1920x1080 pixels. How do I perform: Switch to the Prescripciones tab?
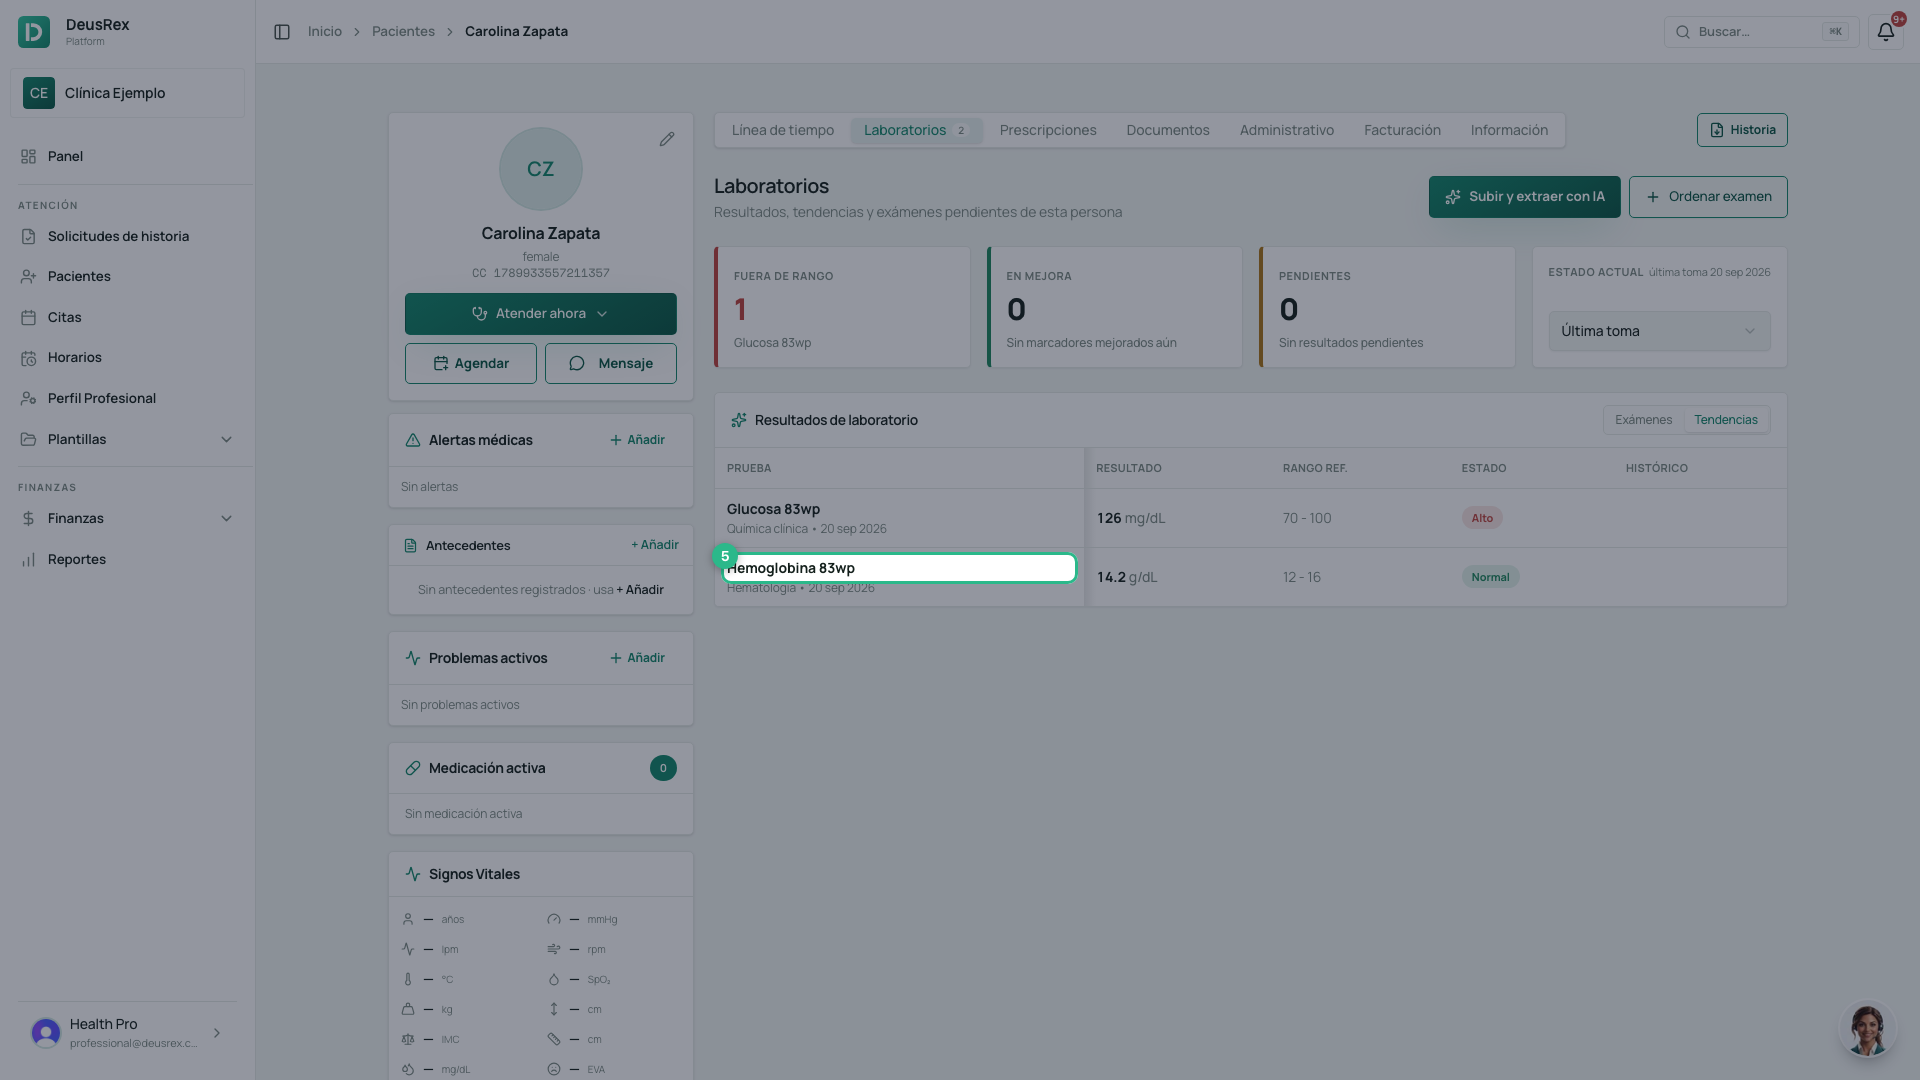[x=1047, y=130]
